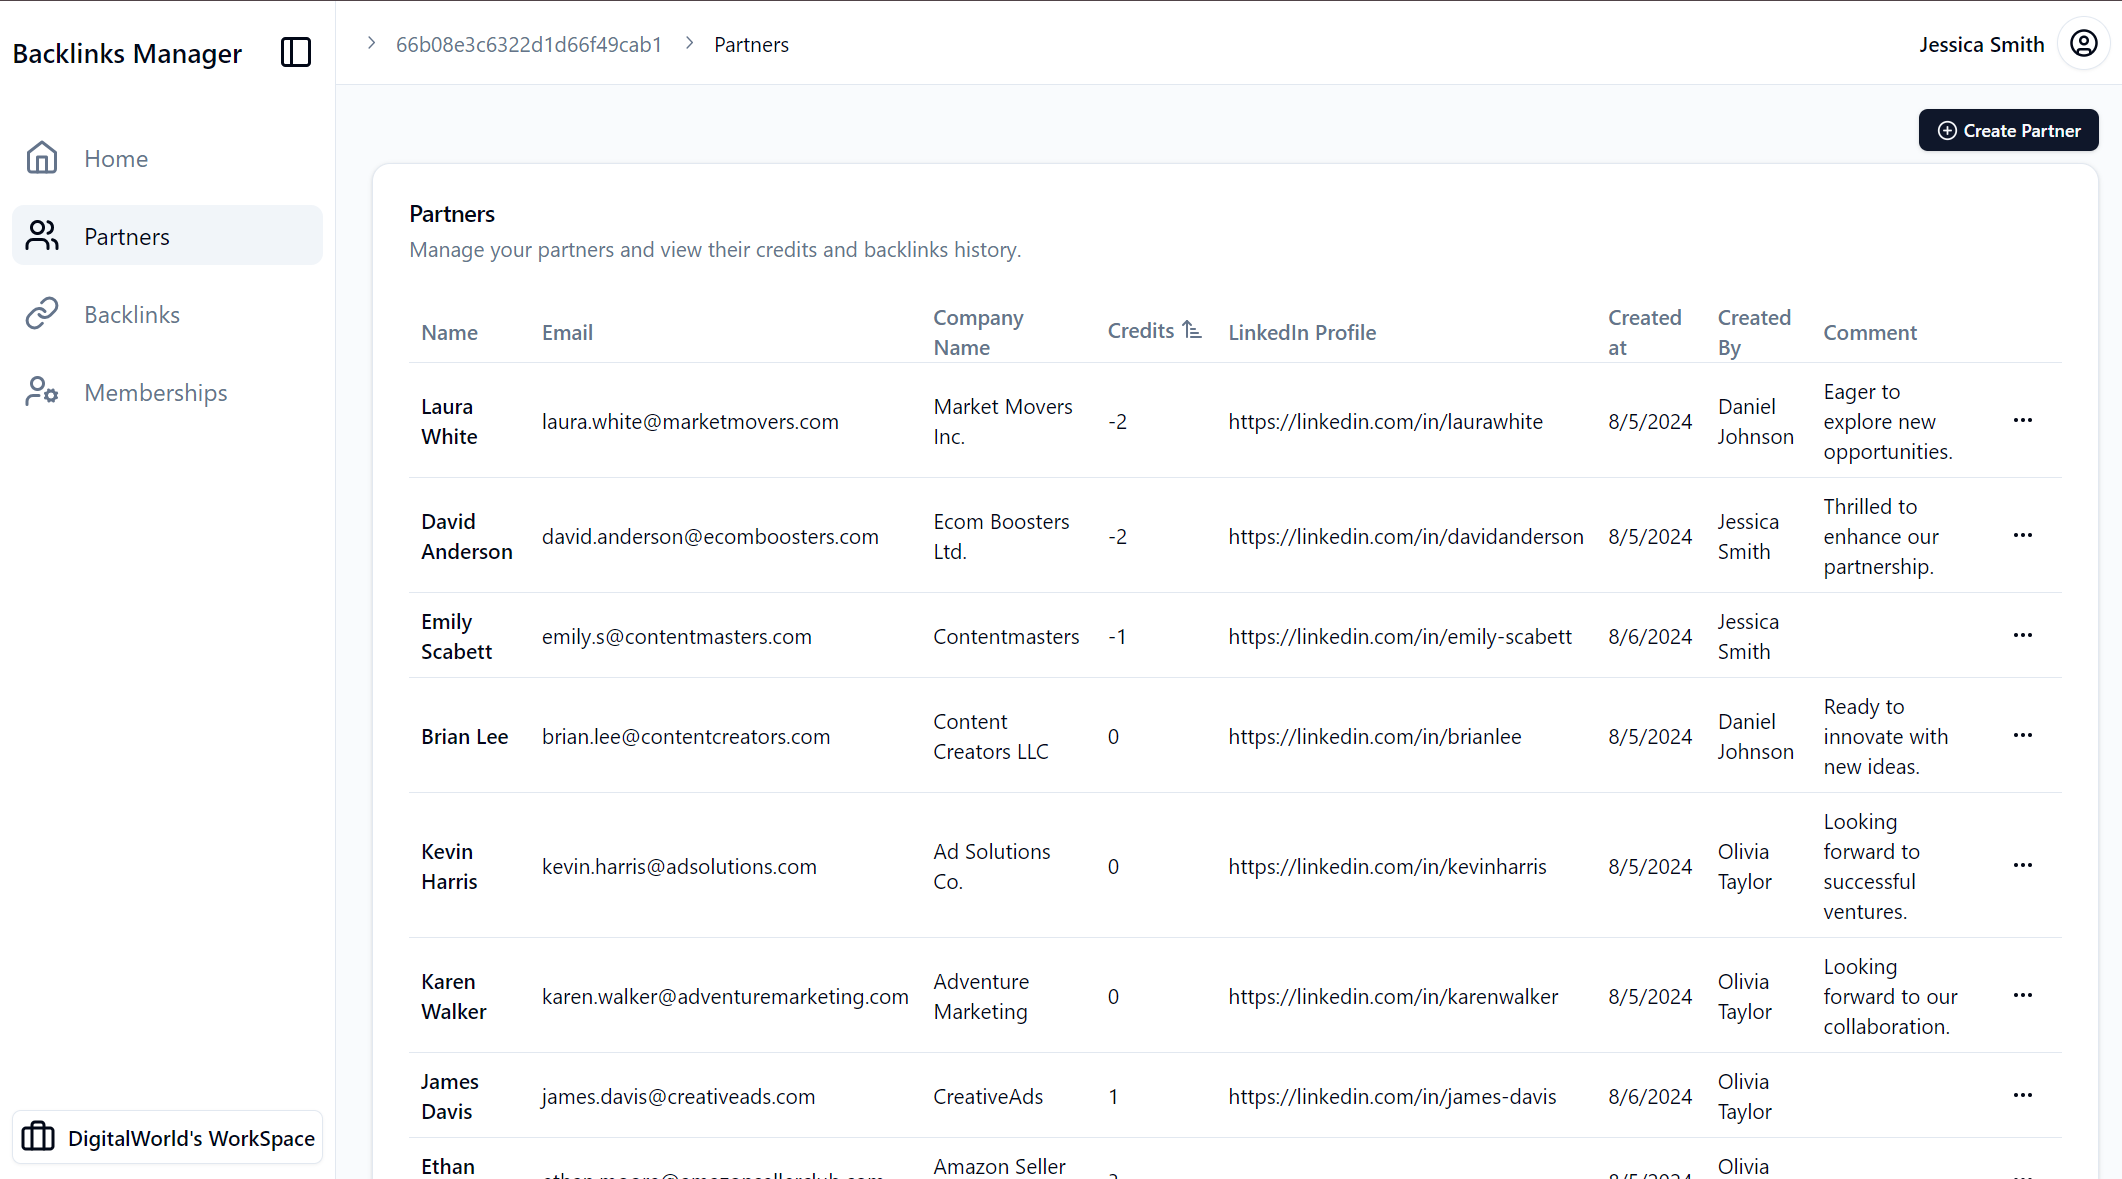
Task: Sort by Credits column arrow icon
Action: click(x=1191, y=330)
